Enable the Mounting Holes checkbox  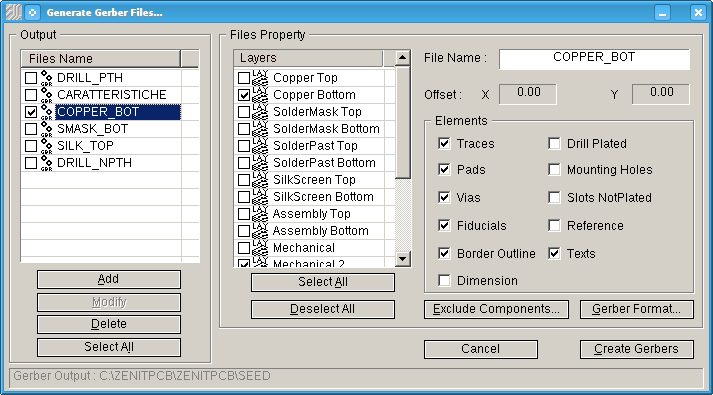click(554, 170)
